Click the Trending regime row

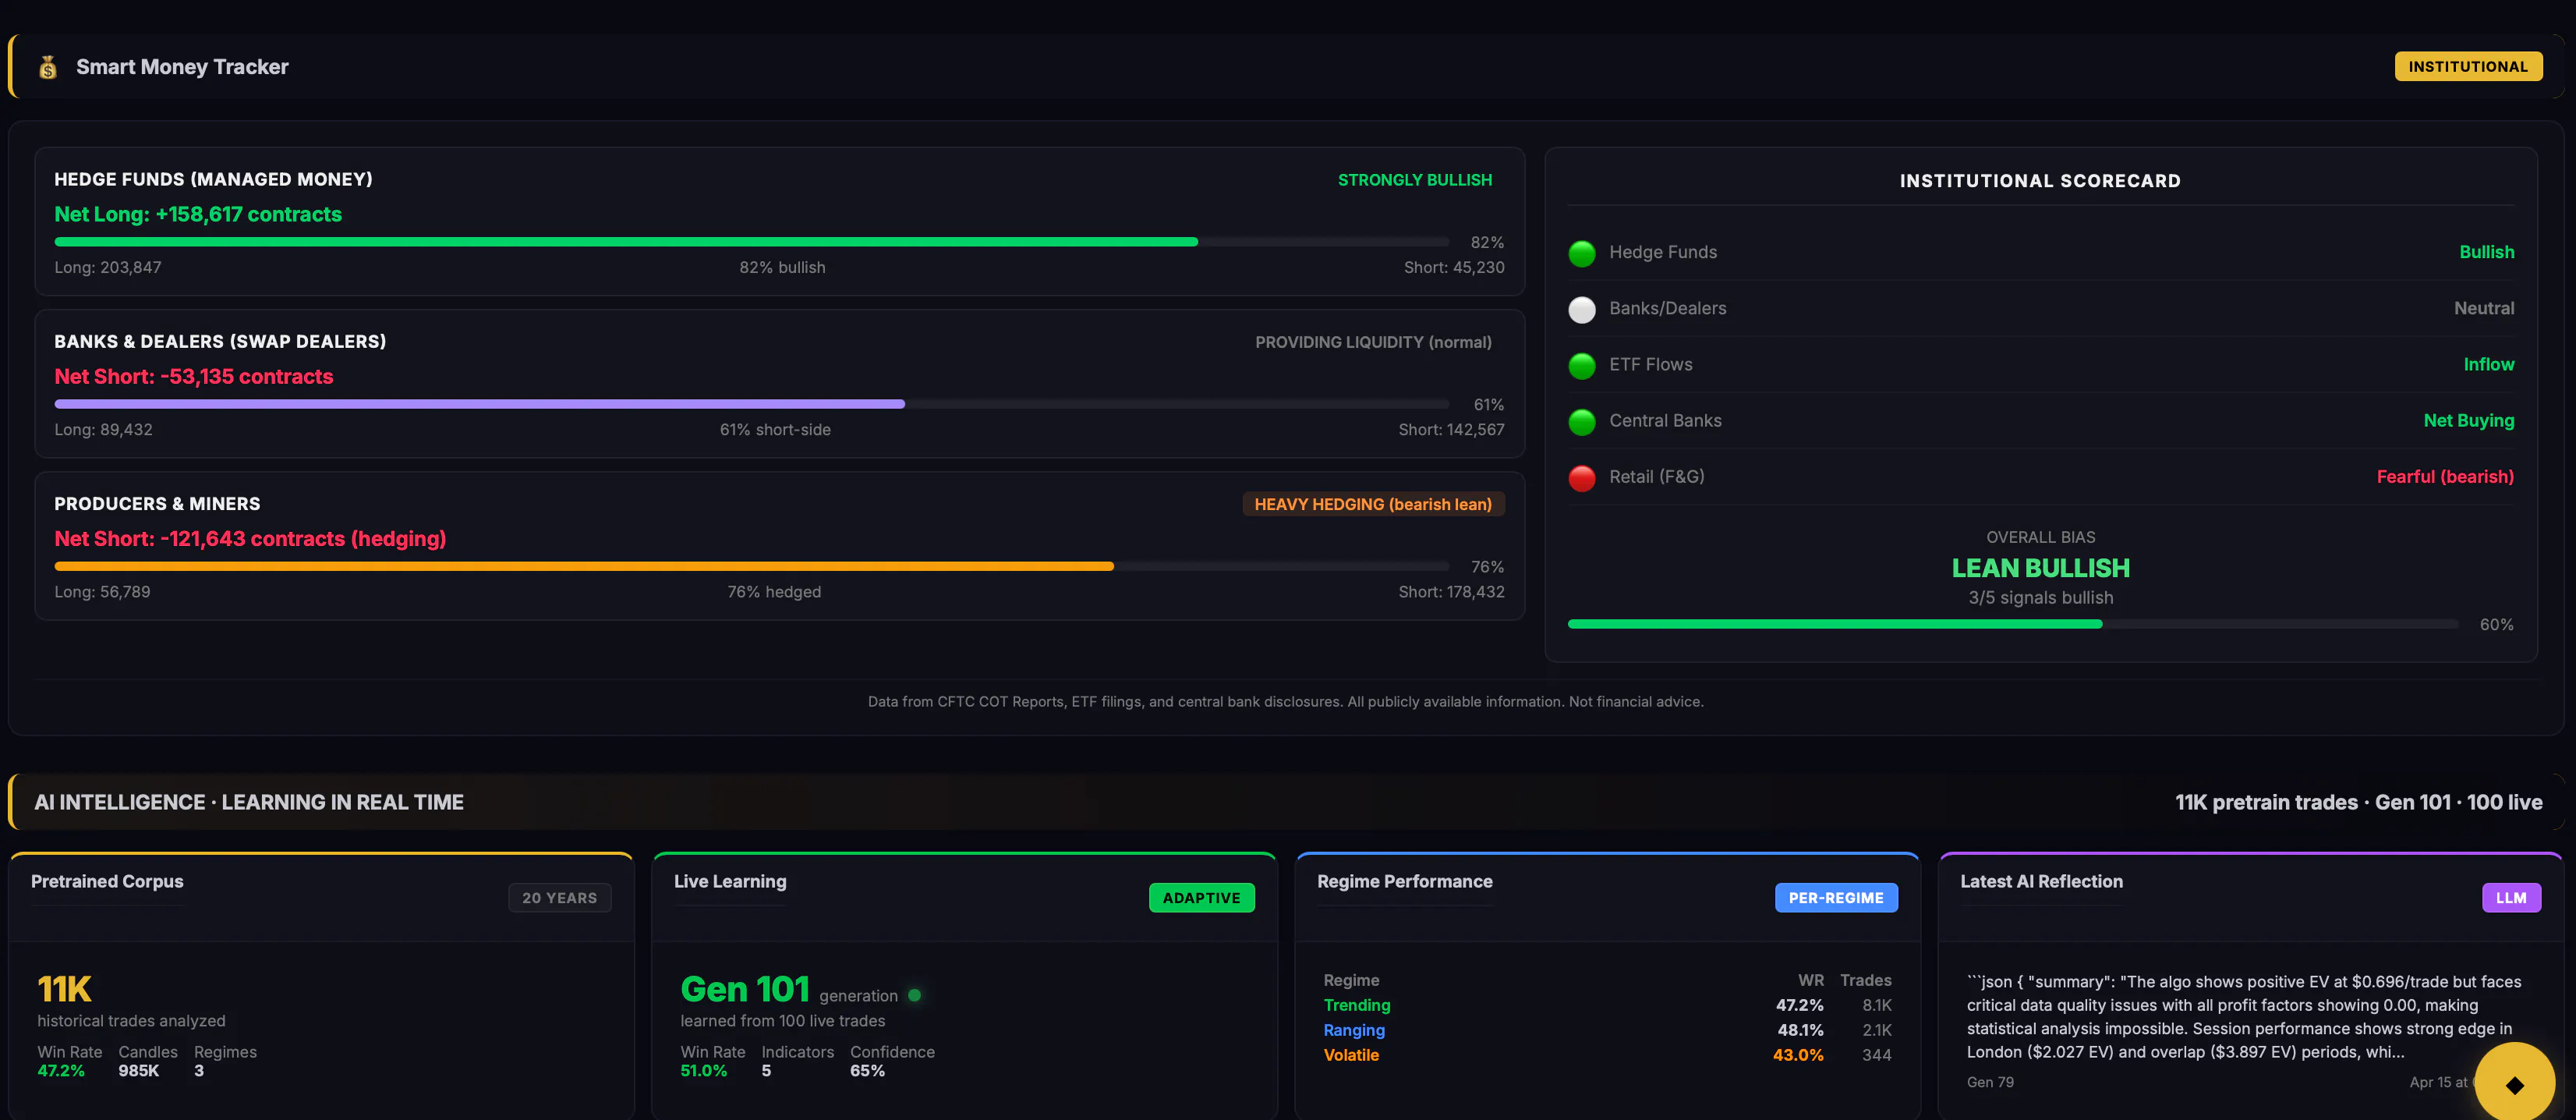1607,1005
